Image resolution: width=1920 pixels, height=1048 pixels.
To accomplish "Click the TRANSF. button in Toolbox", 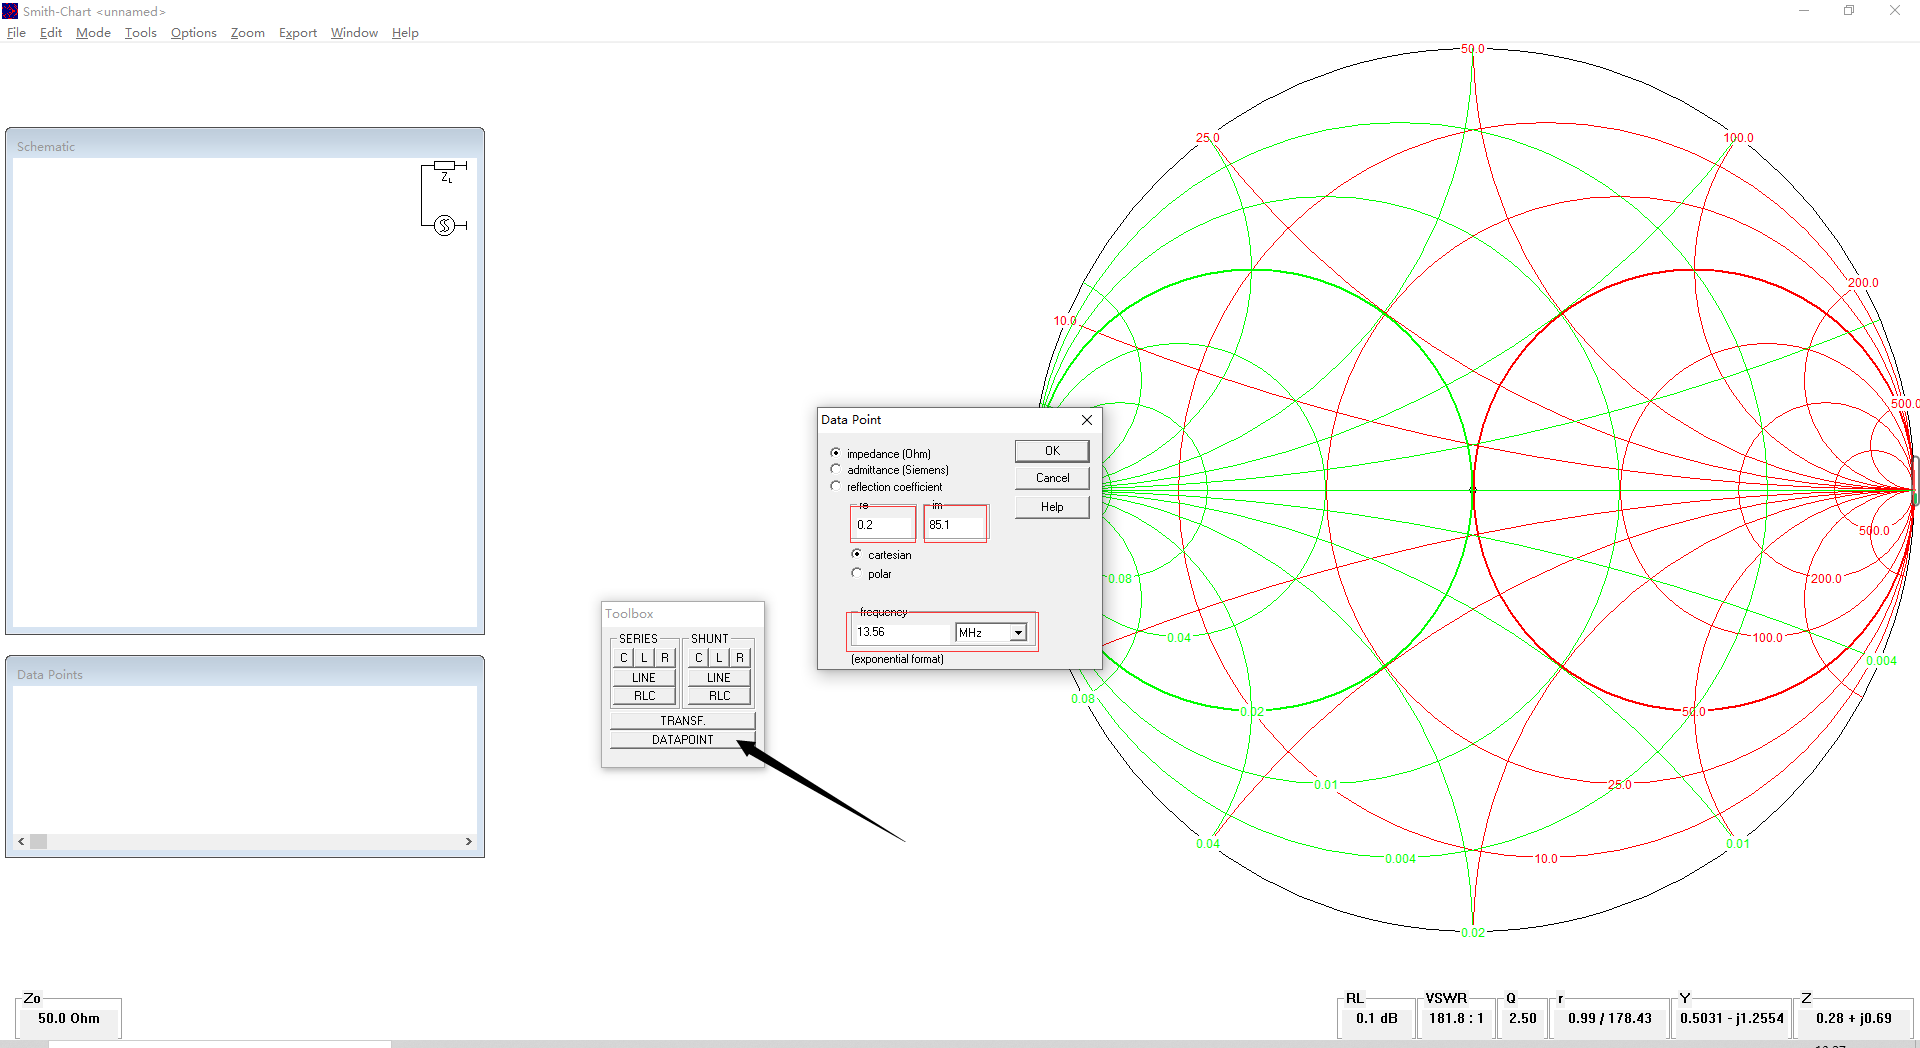I will point(682,720).
